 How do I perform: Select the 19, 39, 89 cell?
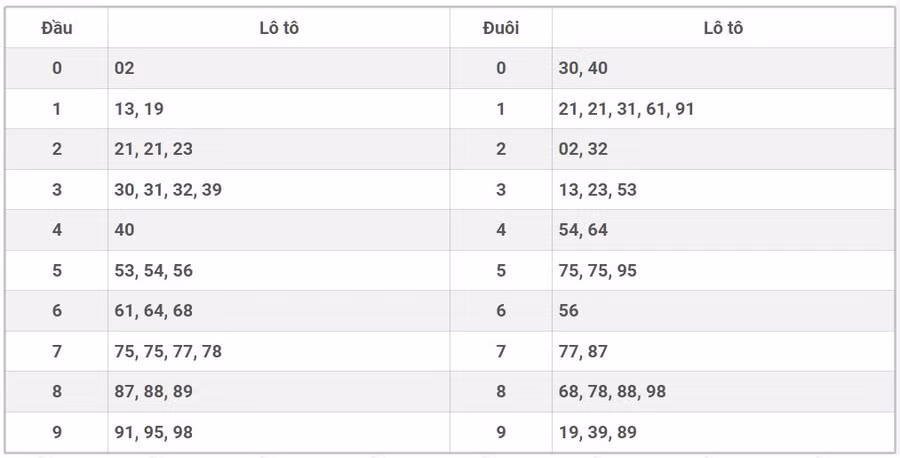pos(597,433)
